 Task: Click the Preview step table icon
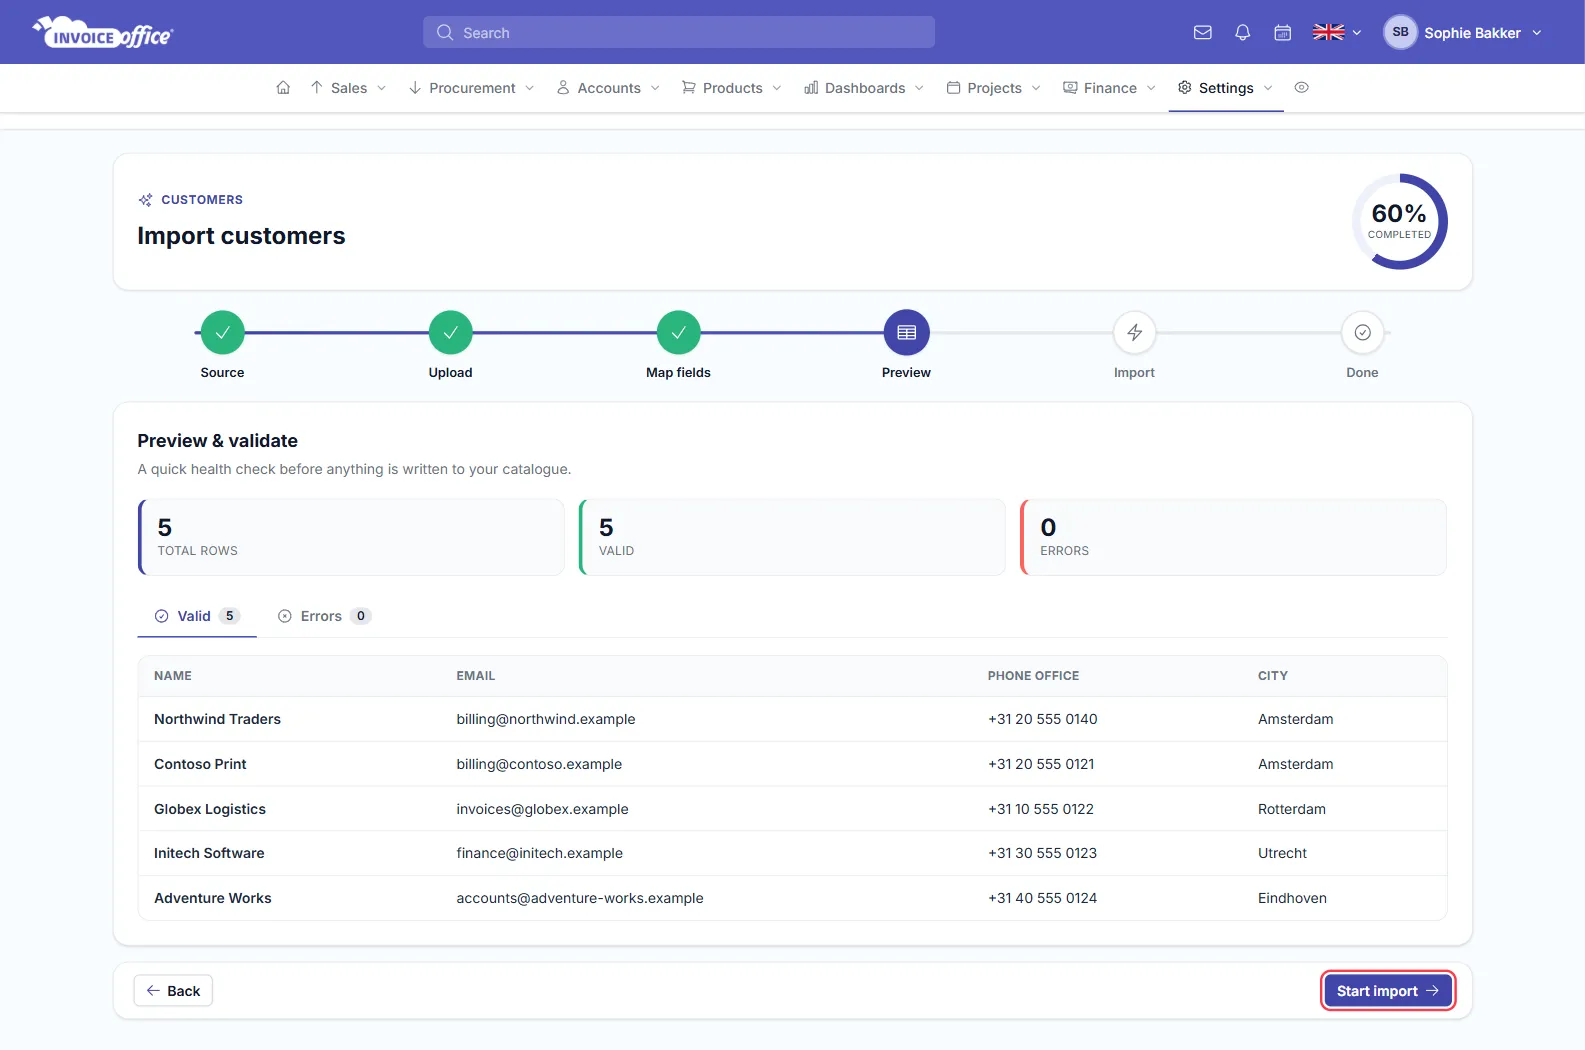coord(907,333)
